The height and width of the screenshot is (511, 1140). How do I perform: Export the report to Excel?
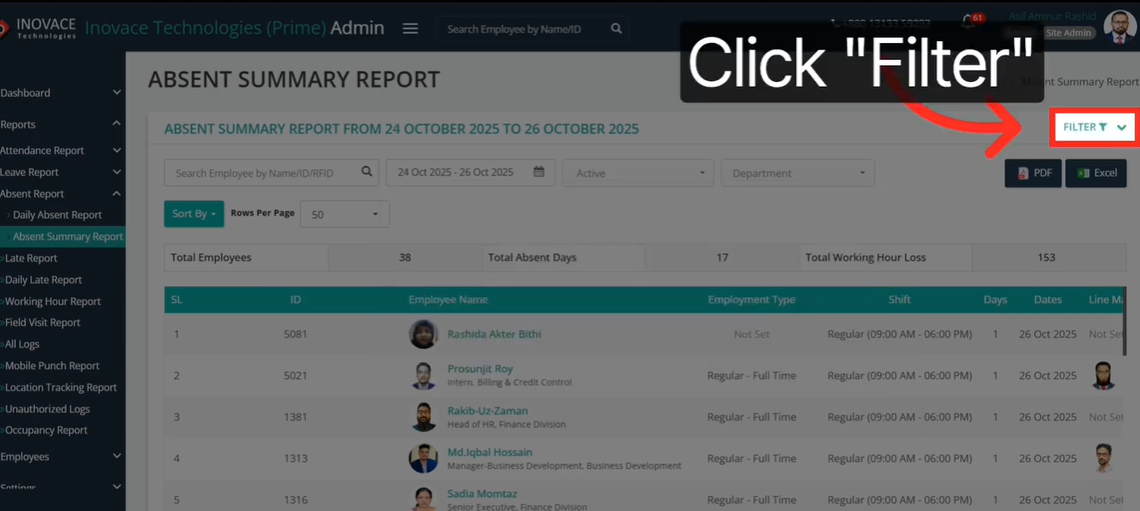(1095, 173)
